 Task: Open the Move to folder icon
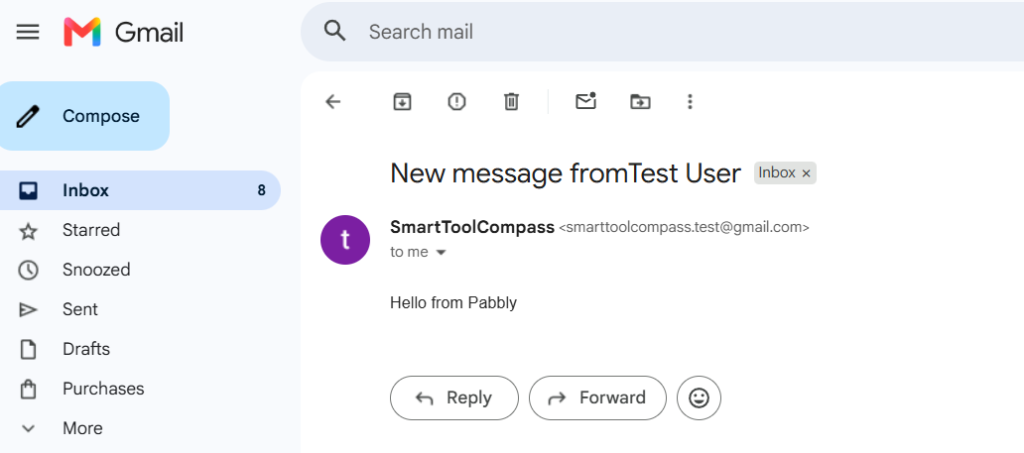pos(640,101)
